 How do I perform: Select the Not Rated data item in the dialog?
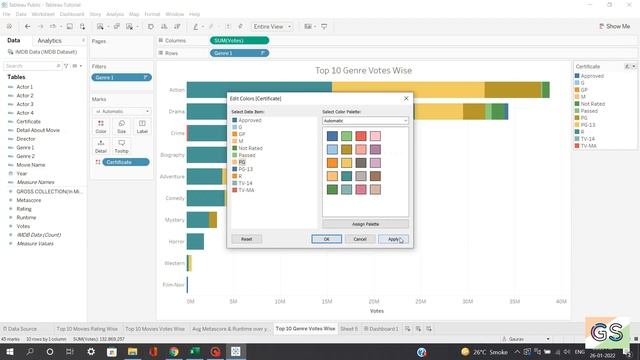(250, 148)
